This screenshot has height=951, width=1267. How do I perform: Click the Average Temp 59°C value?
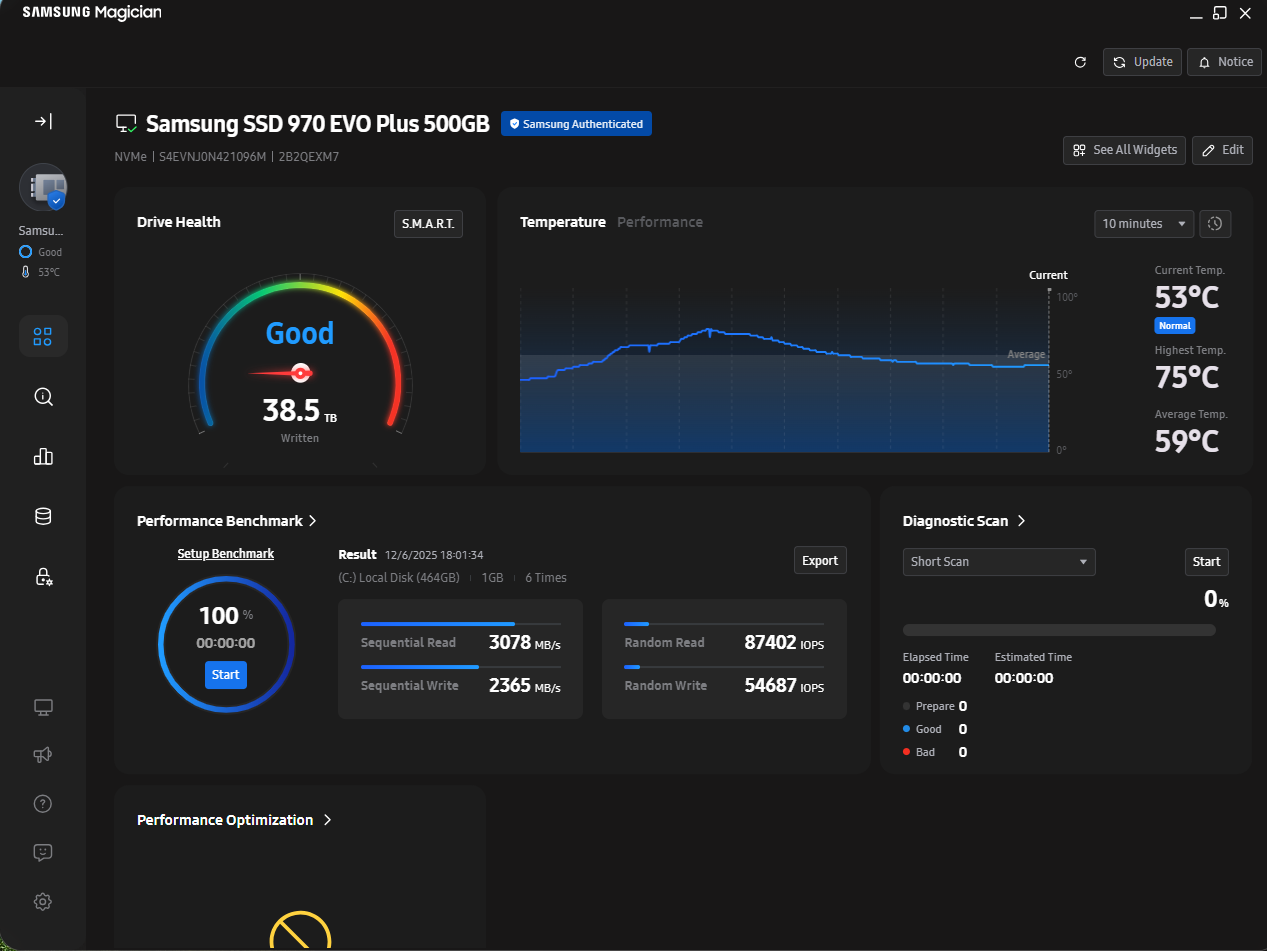coord(1187,441)
